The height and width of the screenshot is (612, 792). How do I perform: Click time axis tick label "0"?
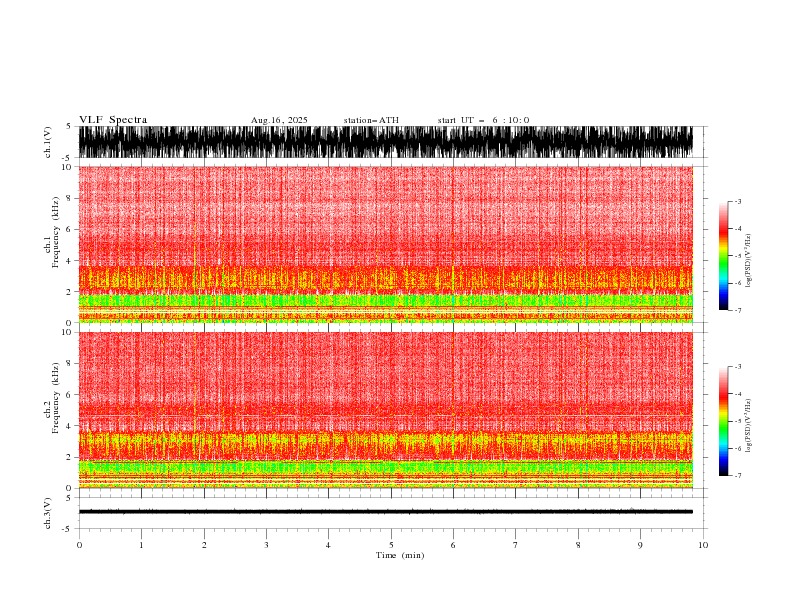coord(79,545)
